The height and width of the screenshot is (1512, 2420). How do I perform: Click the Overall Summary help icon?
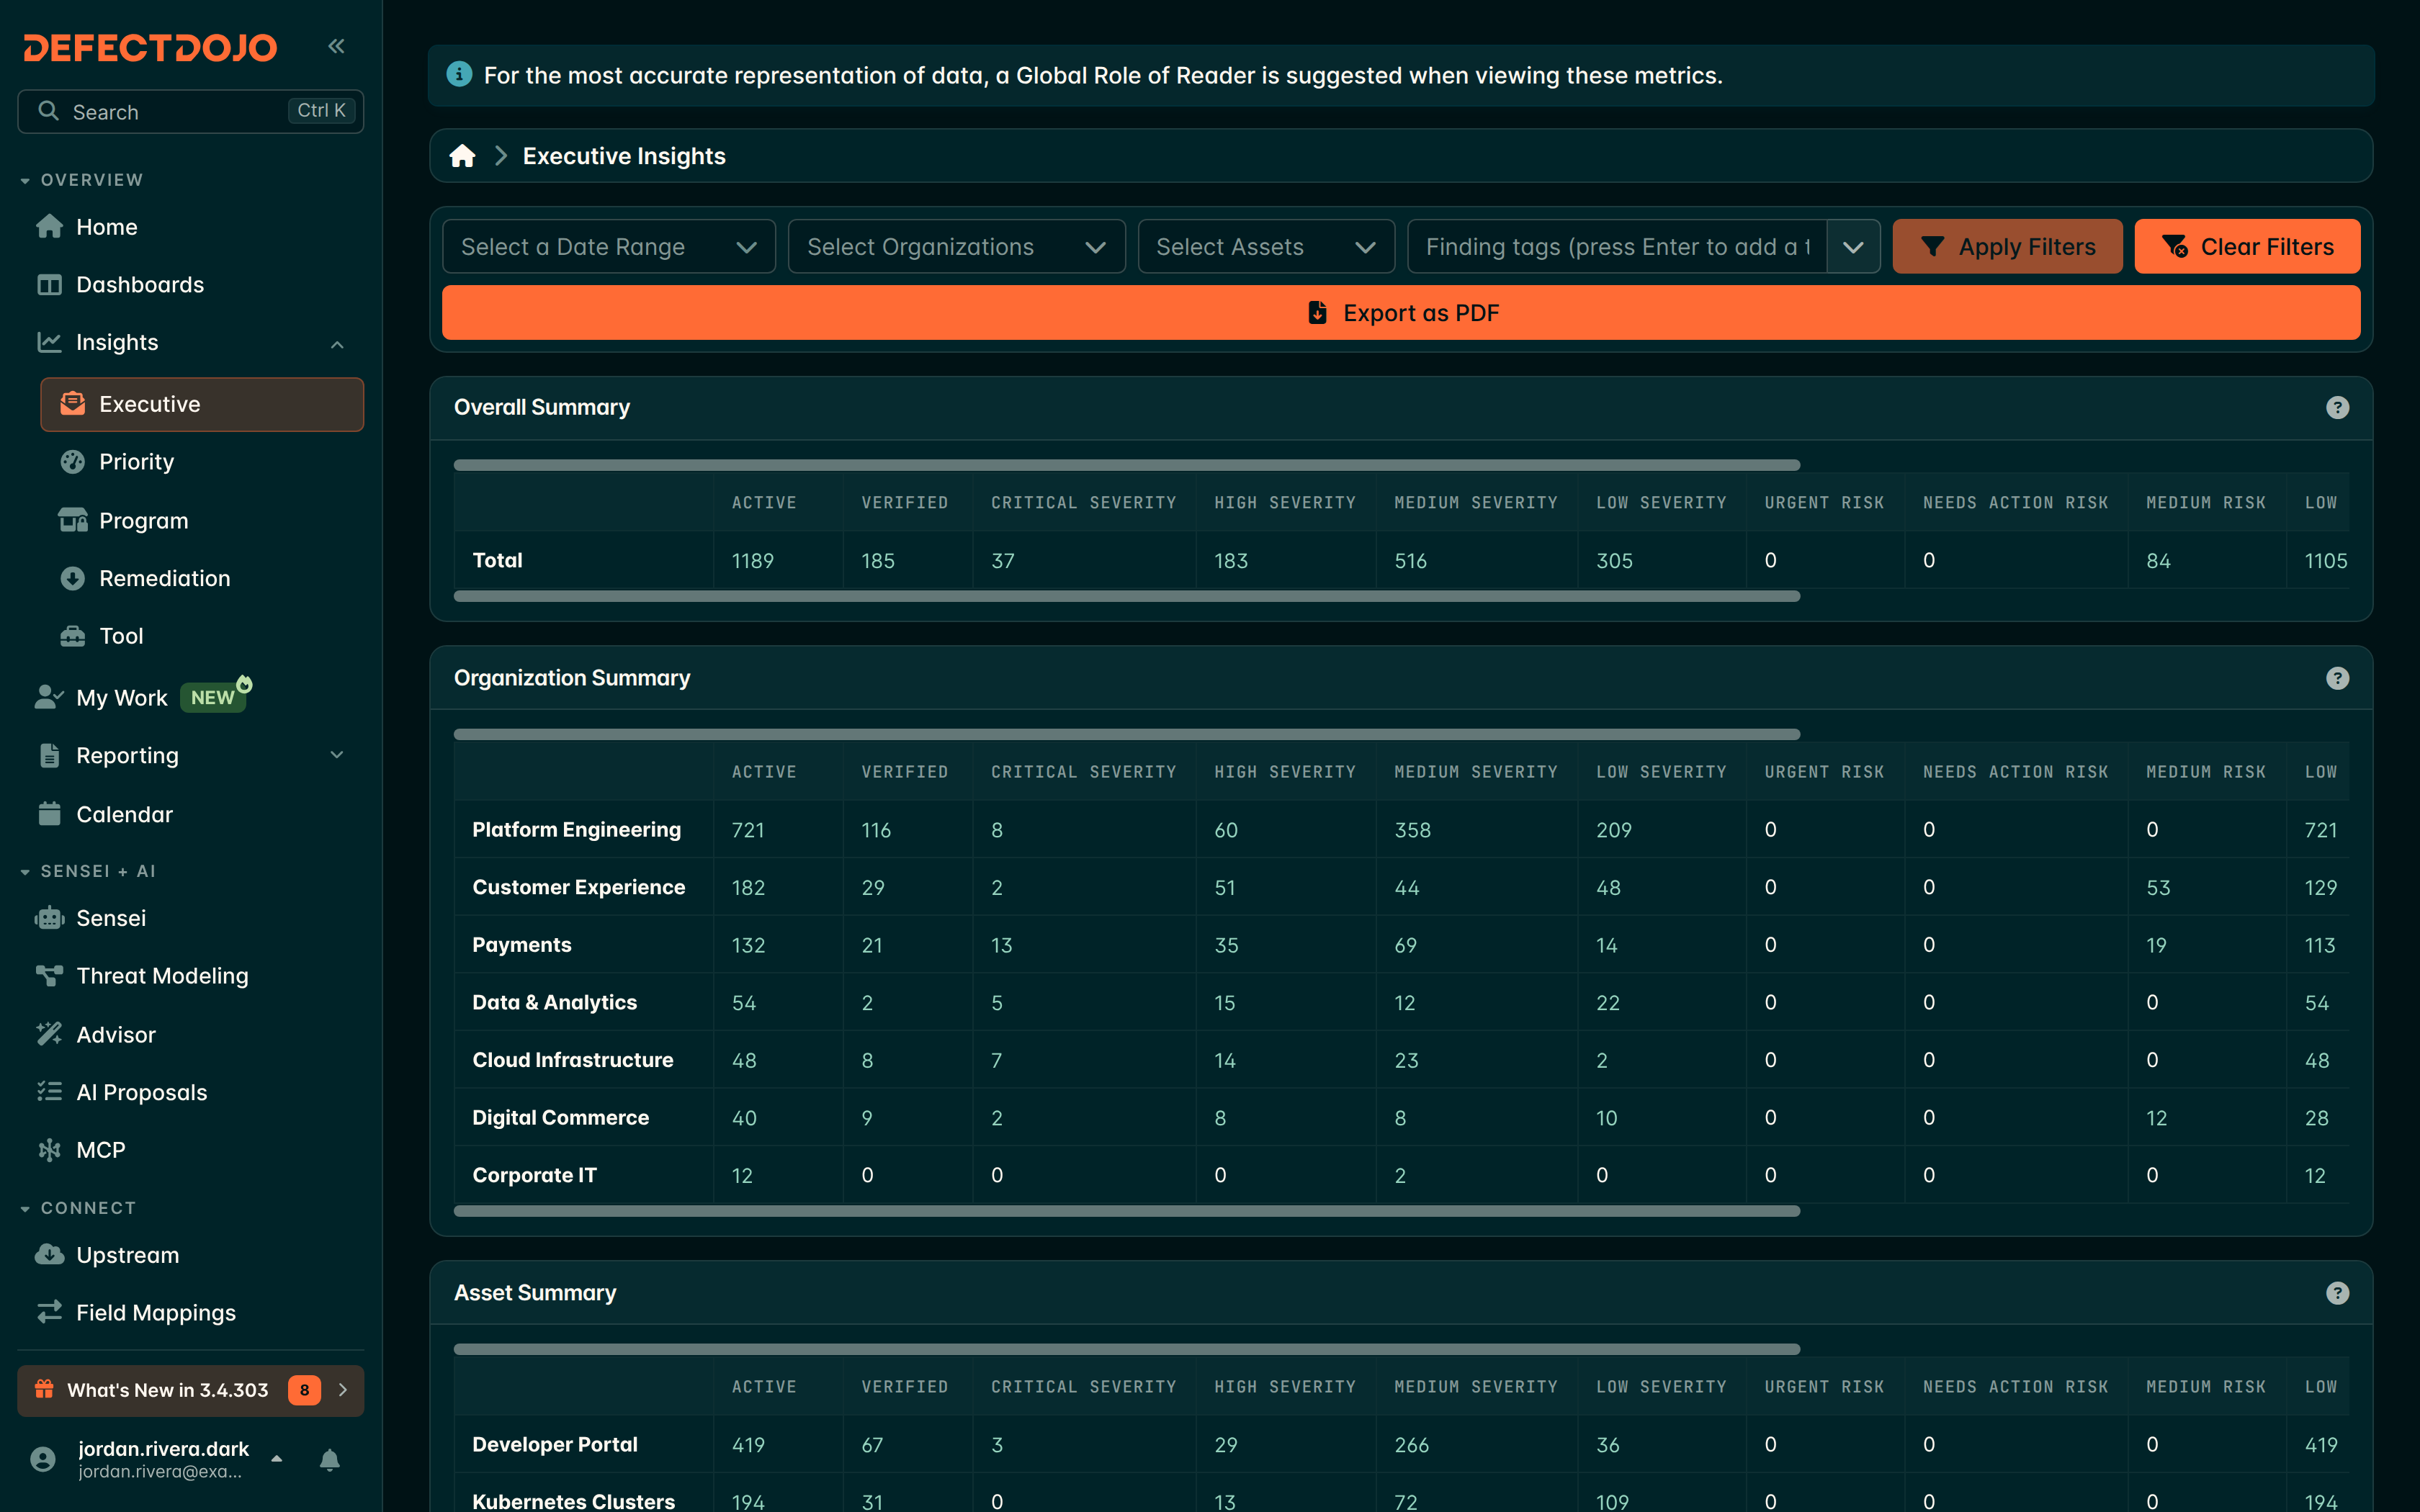(x=2337, y=408)
